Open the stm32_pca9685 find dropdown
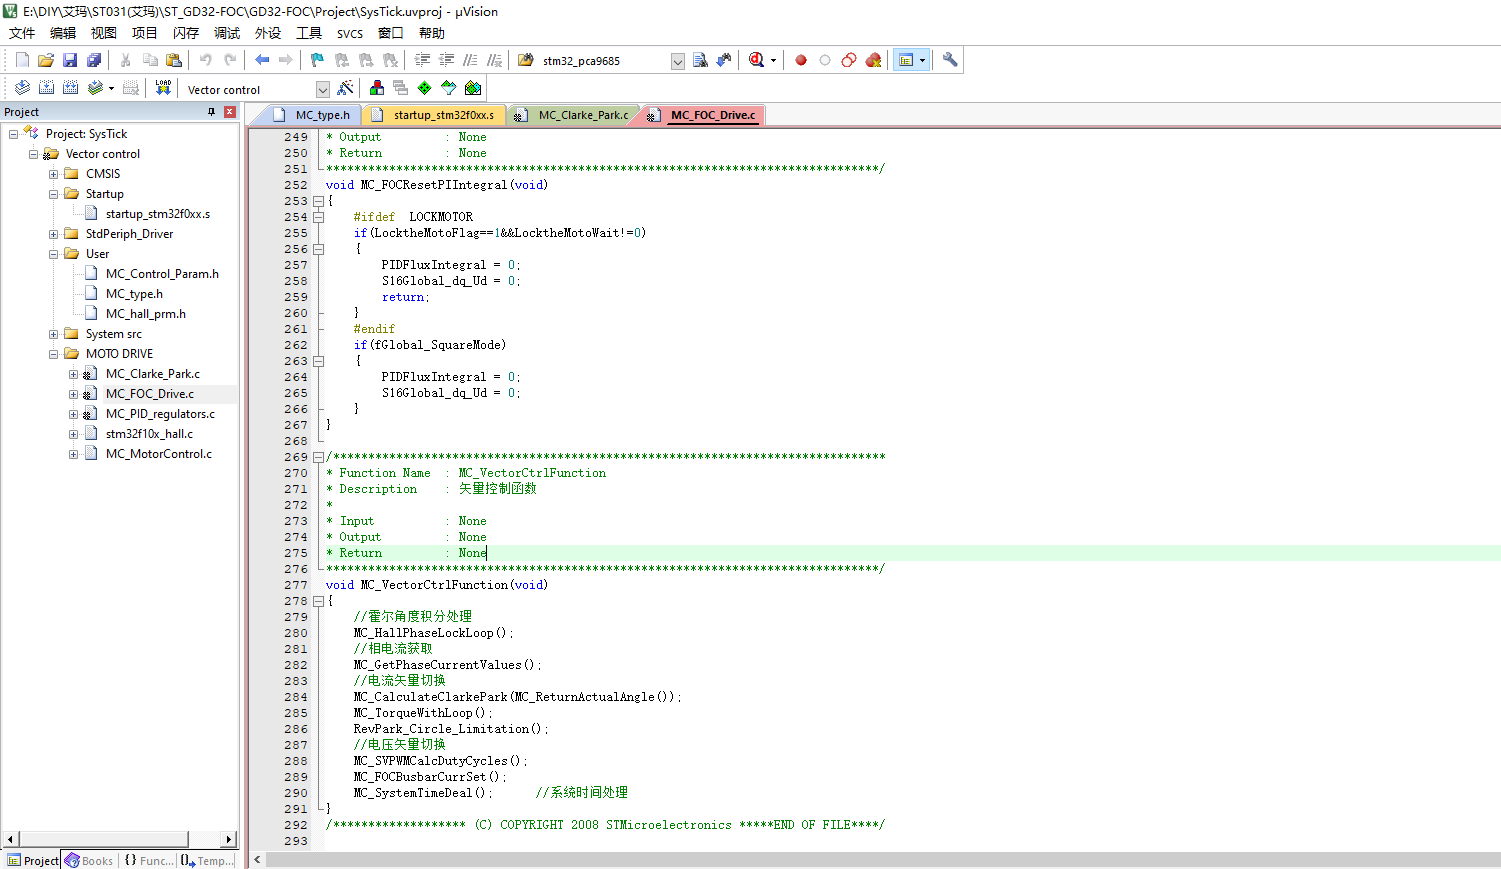Image resolution: width=1501 pixels, height=869 pixels. point(678,61)
